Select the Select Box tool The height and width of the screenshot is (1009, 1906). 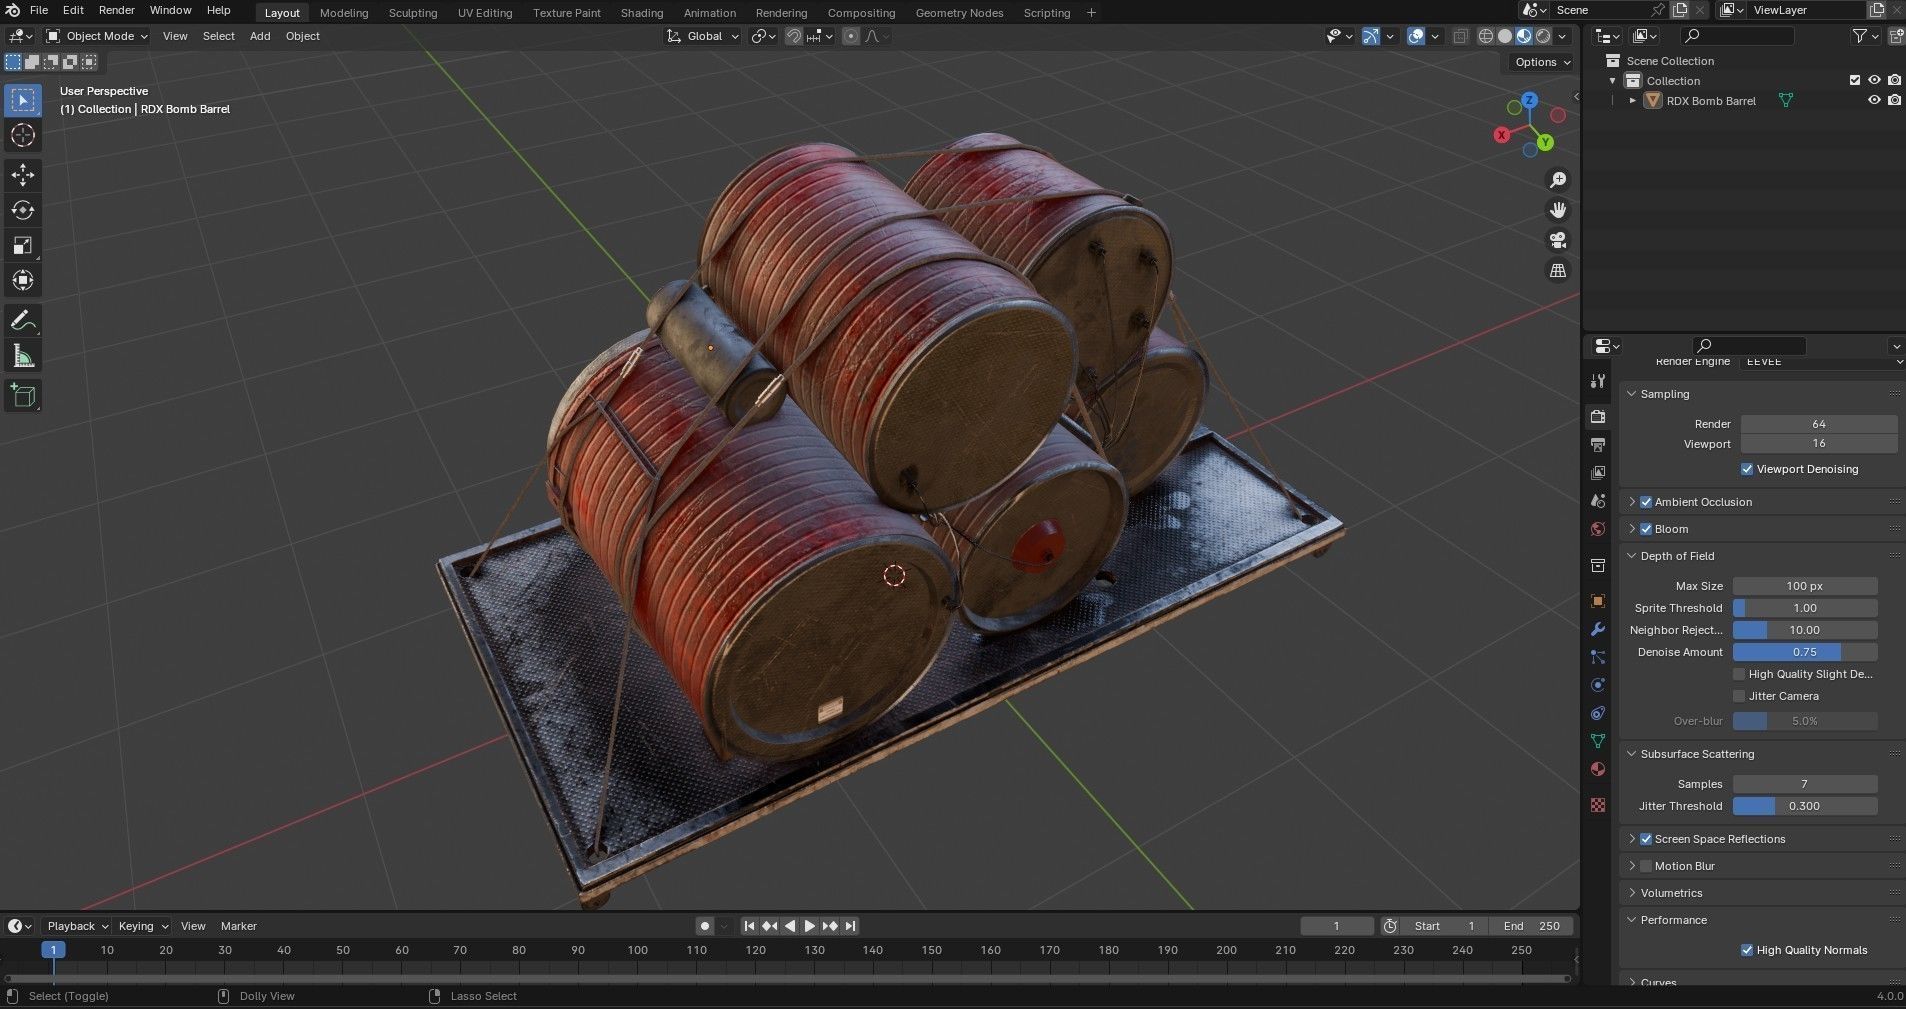coord(23,100)
